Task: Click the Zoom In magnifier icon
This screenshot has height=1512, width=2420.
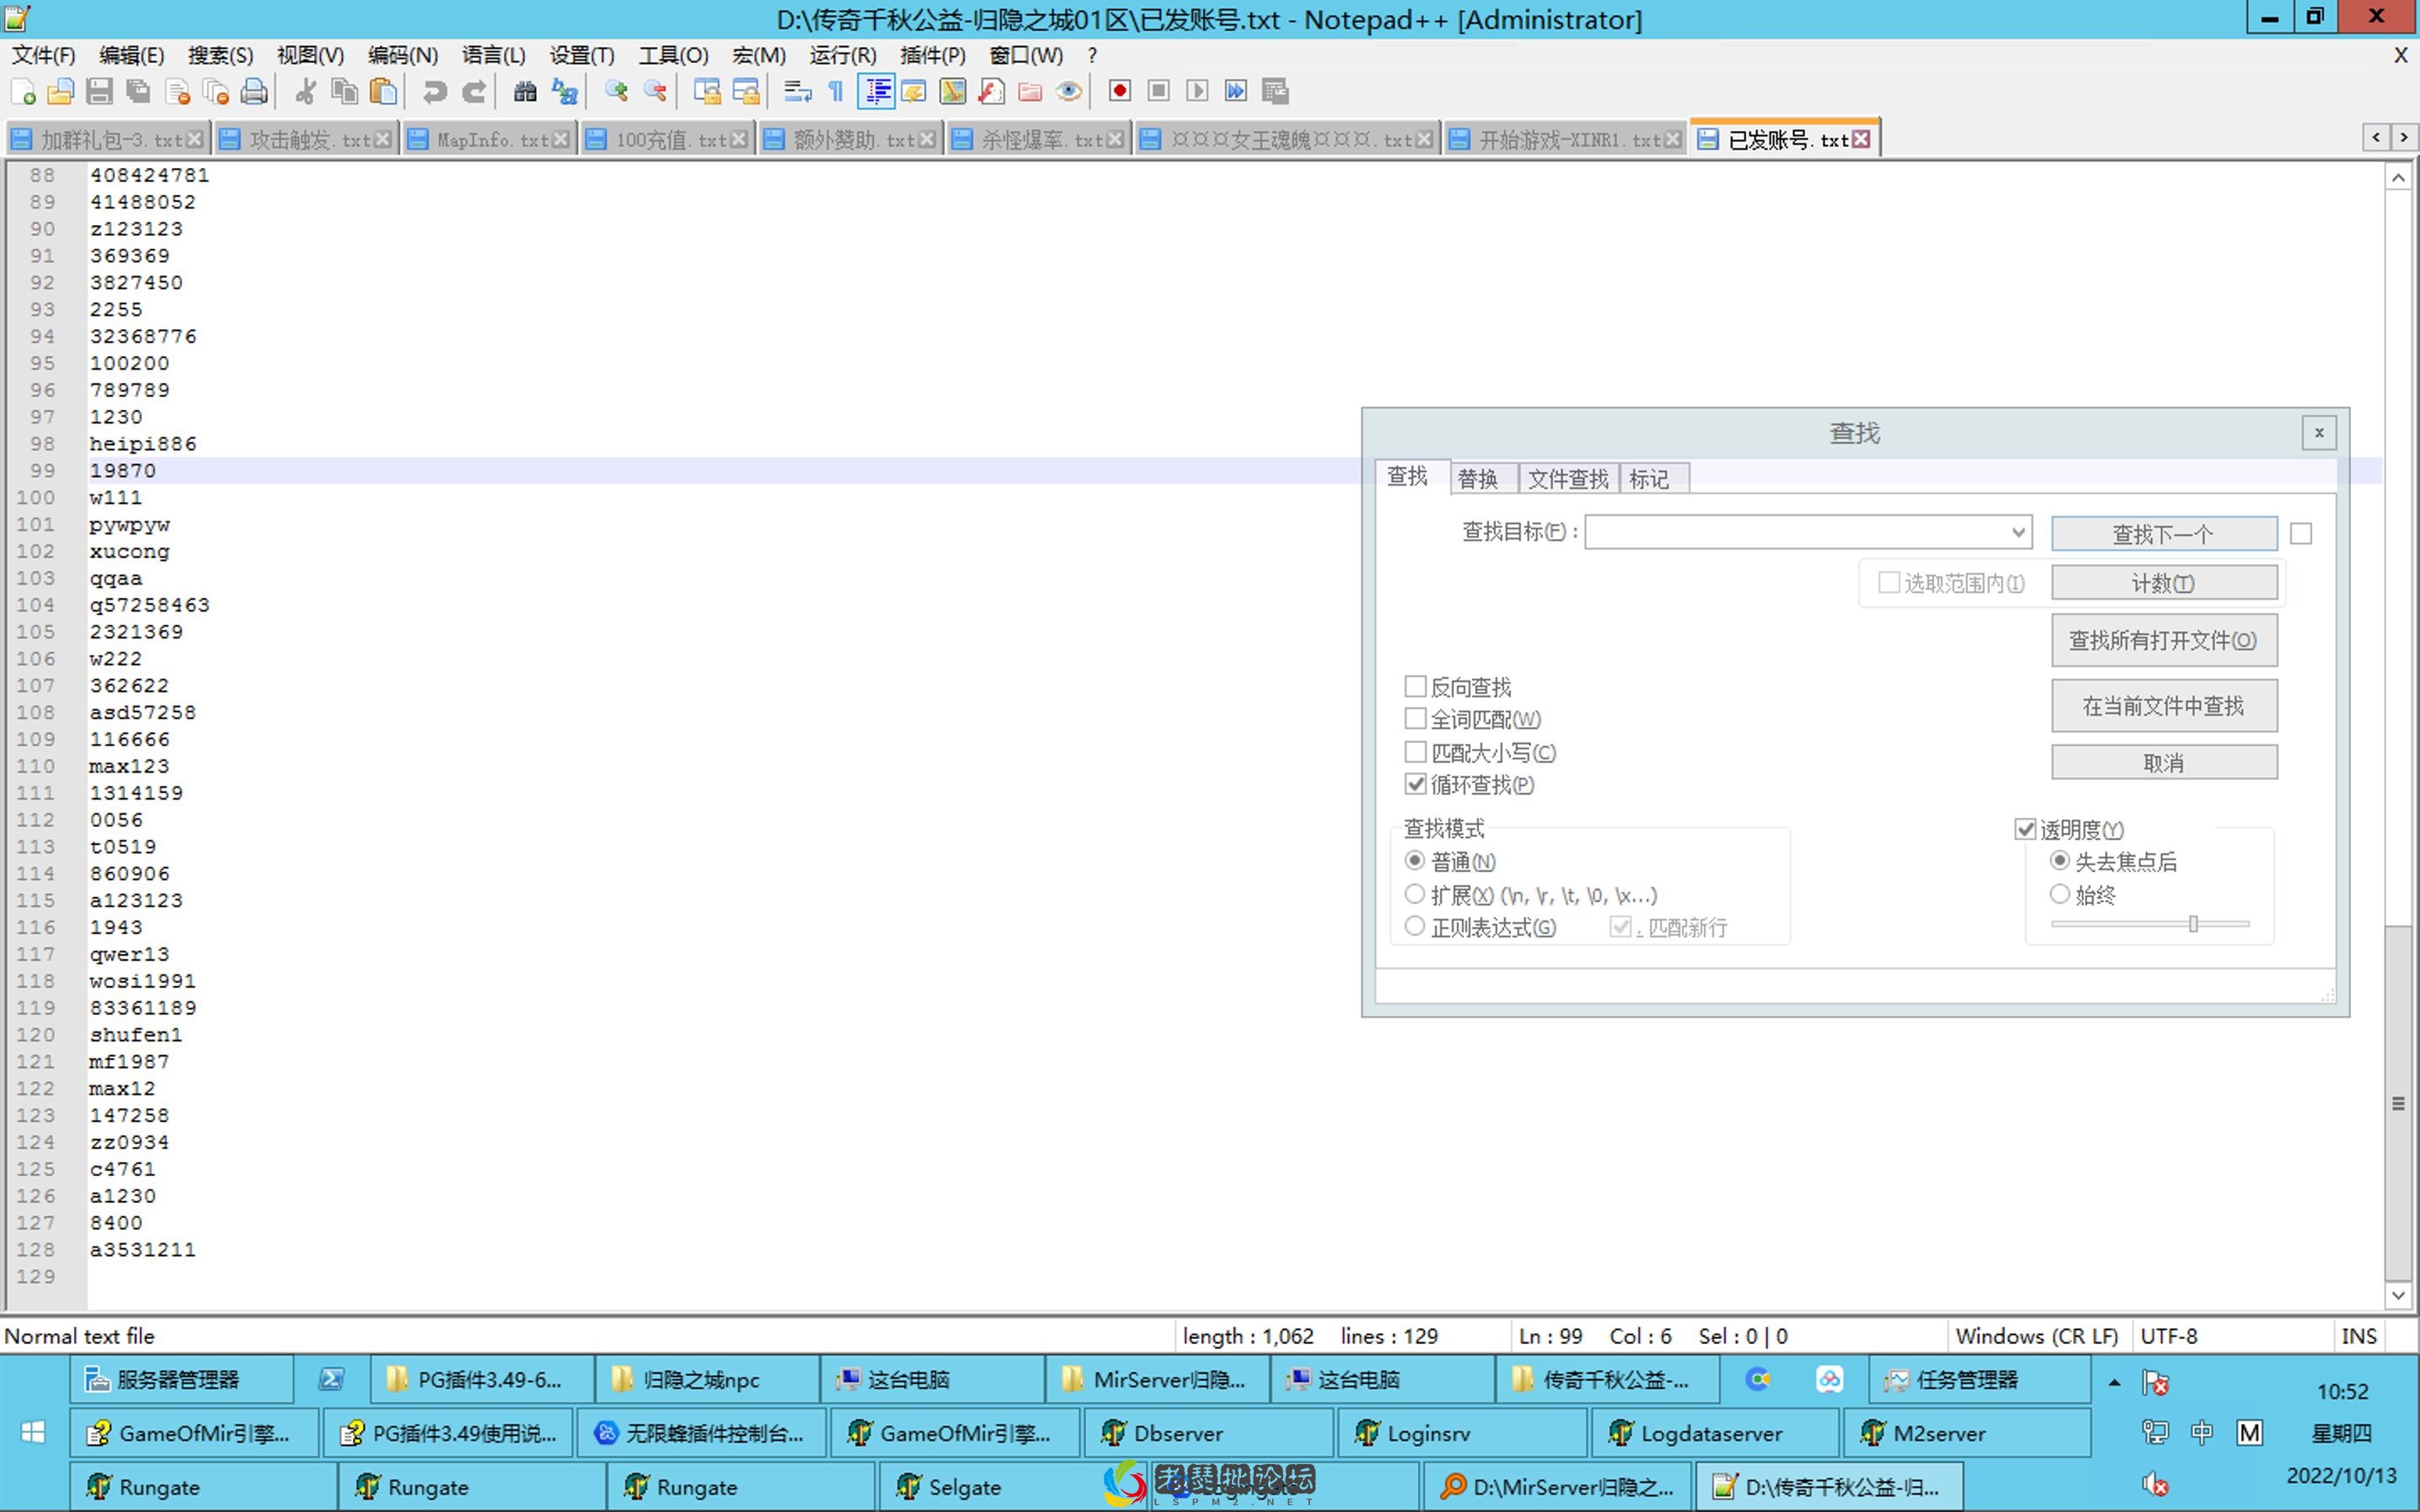Action: [616, 92]
